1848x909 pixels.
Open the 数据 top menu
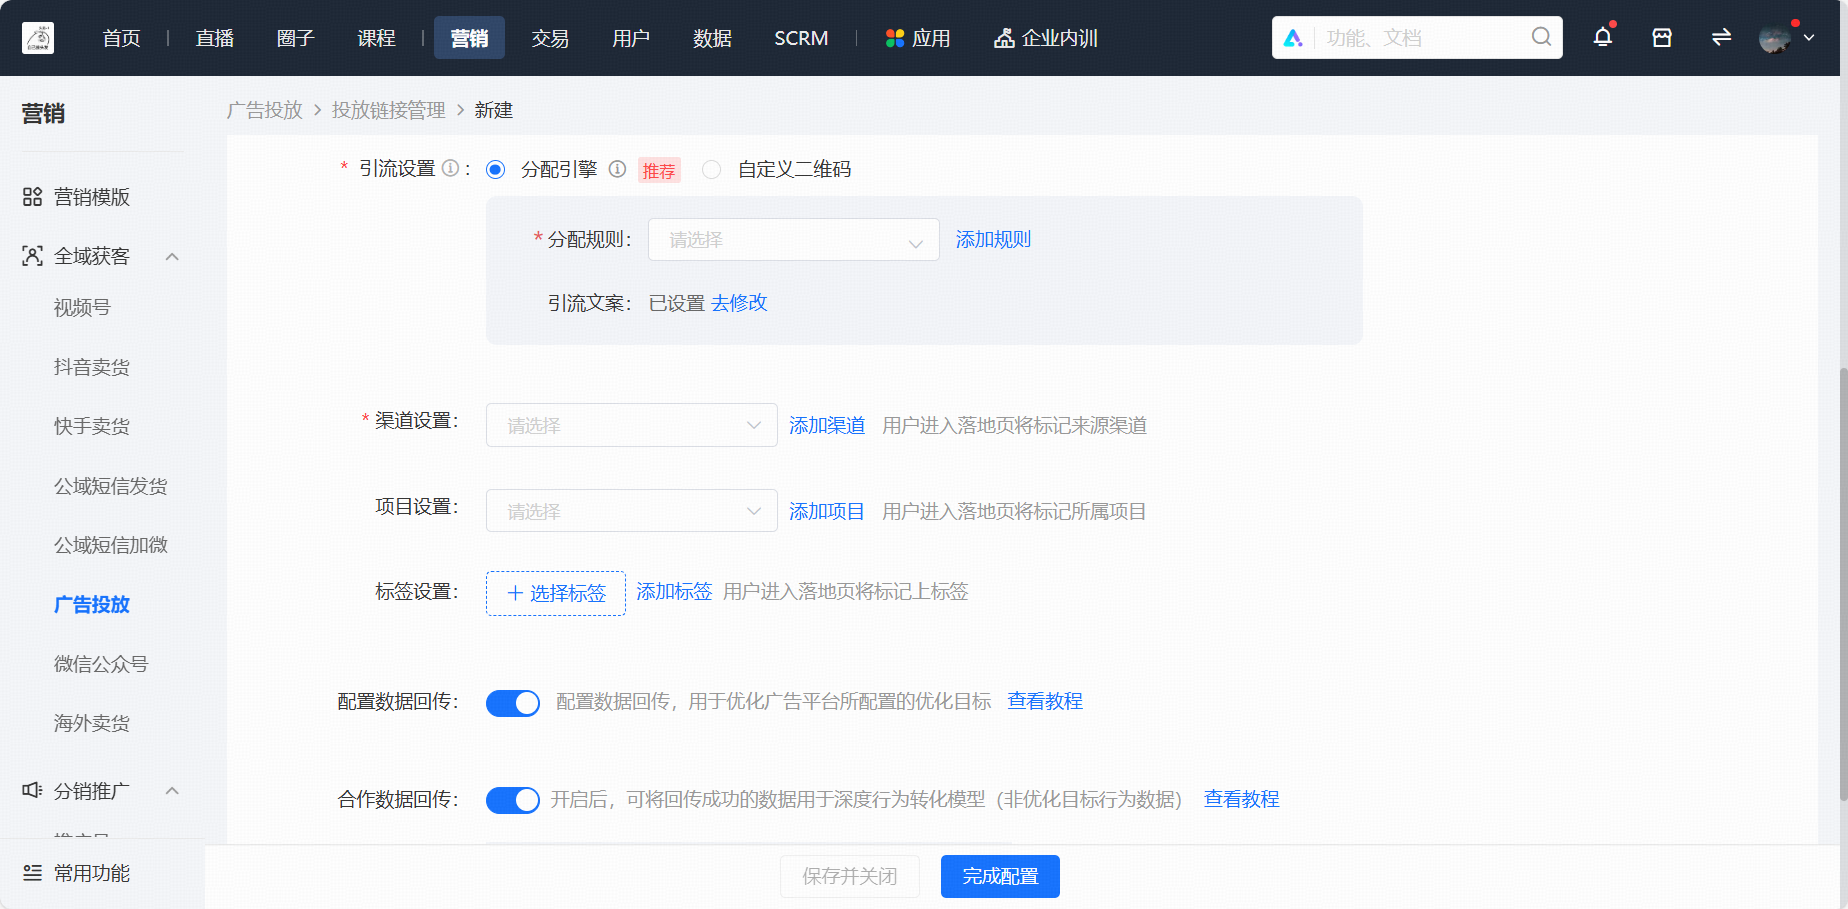click(x=712, y=38)
